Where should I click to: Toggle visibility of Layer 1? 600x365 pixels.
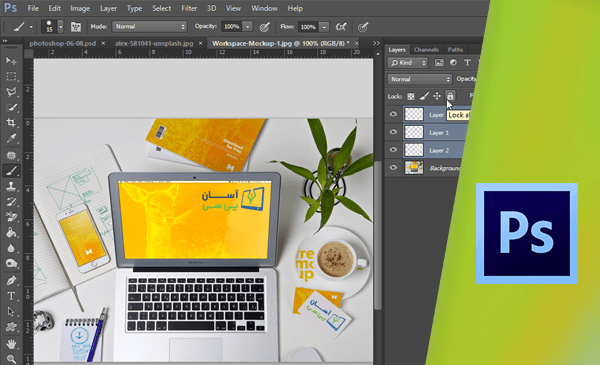[x=393, y=132]
